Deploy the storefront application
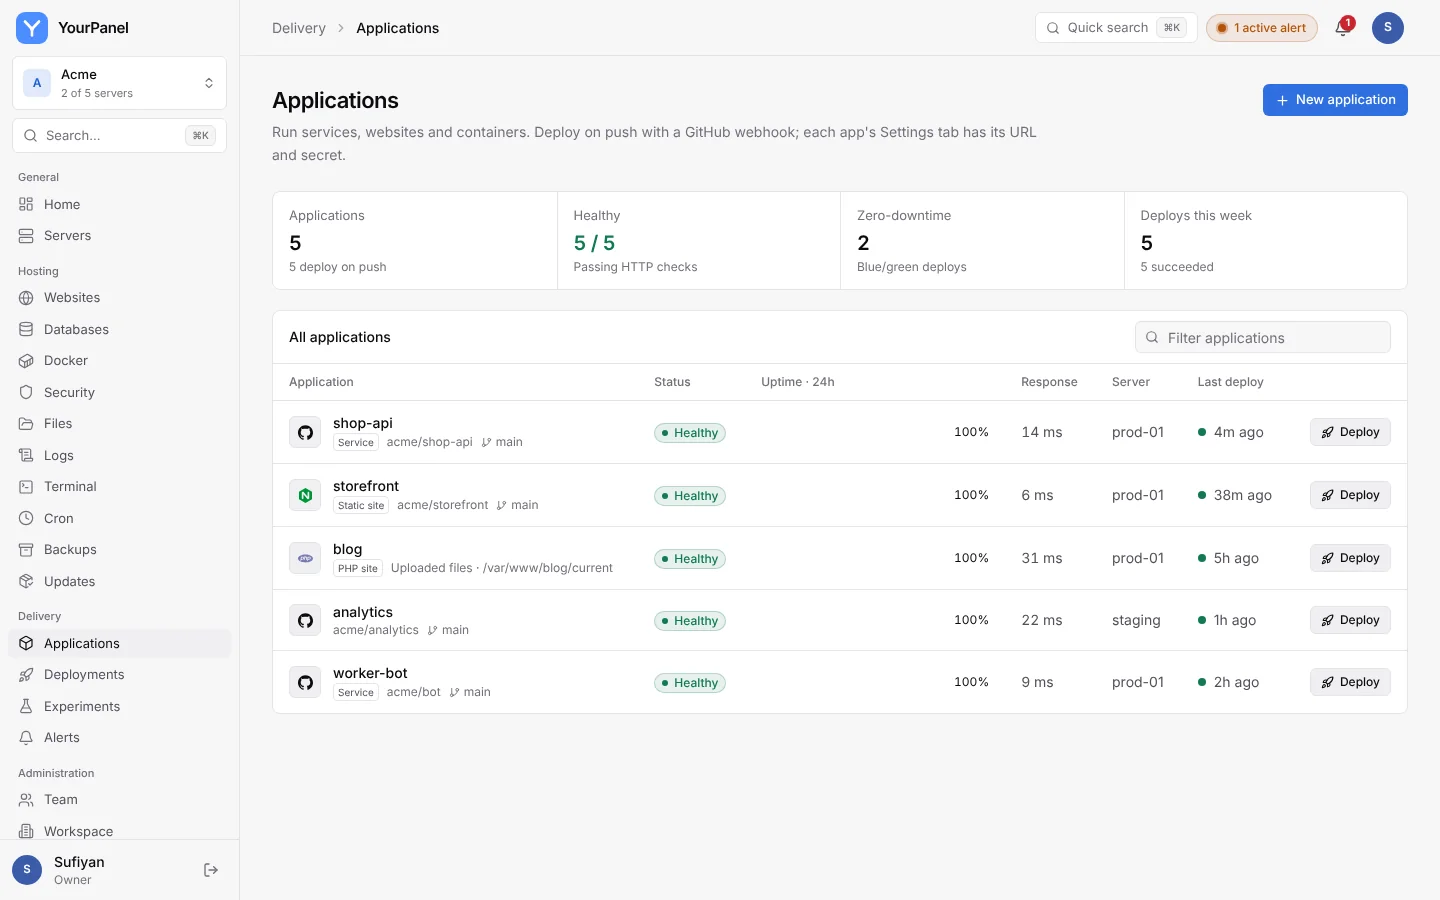Viewport: 1440px width, 900px height. pyautogui.click(x=1350, y=495)
